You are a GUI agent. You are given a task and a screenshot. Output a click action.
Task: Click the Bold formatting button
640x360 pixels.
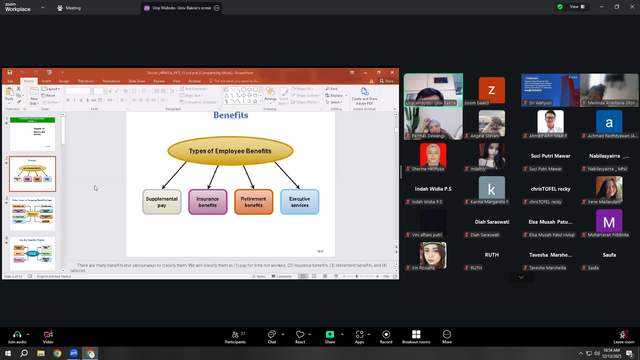(x=68, y=100)
